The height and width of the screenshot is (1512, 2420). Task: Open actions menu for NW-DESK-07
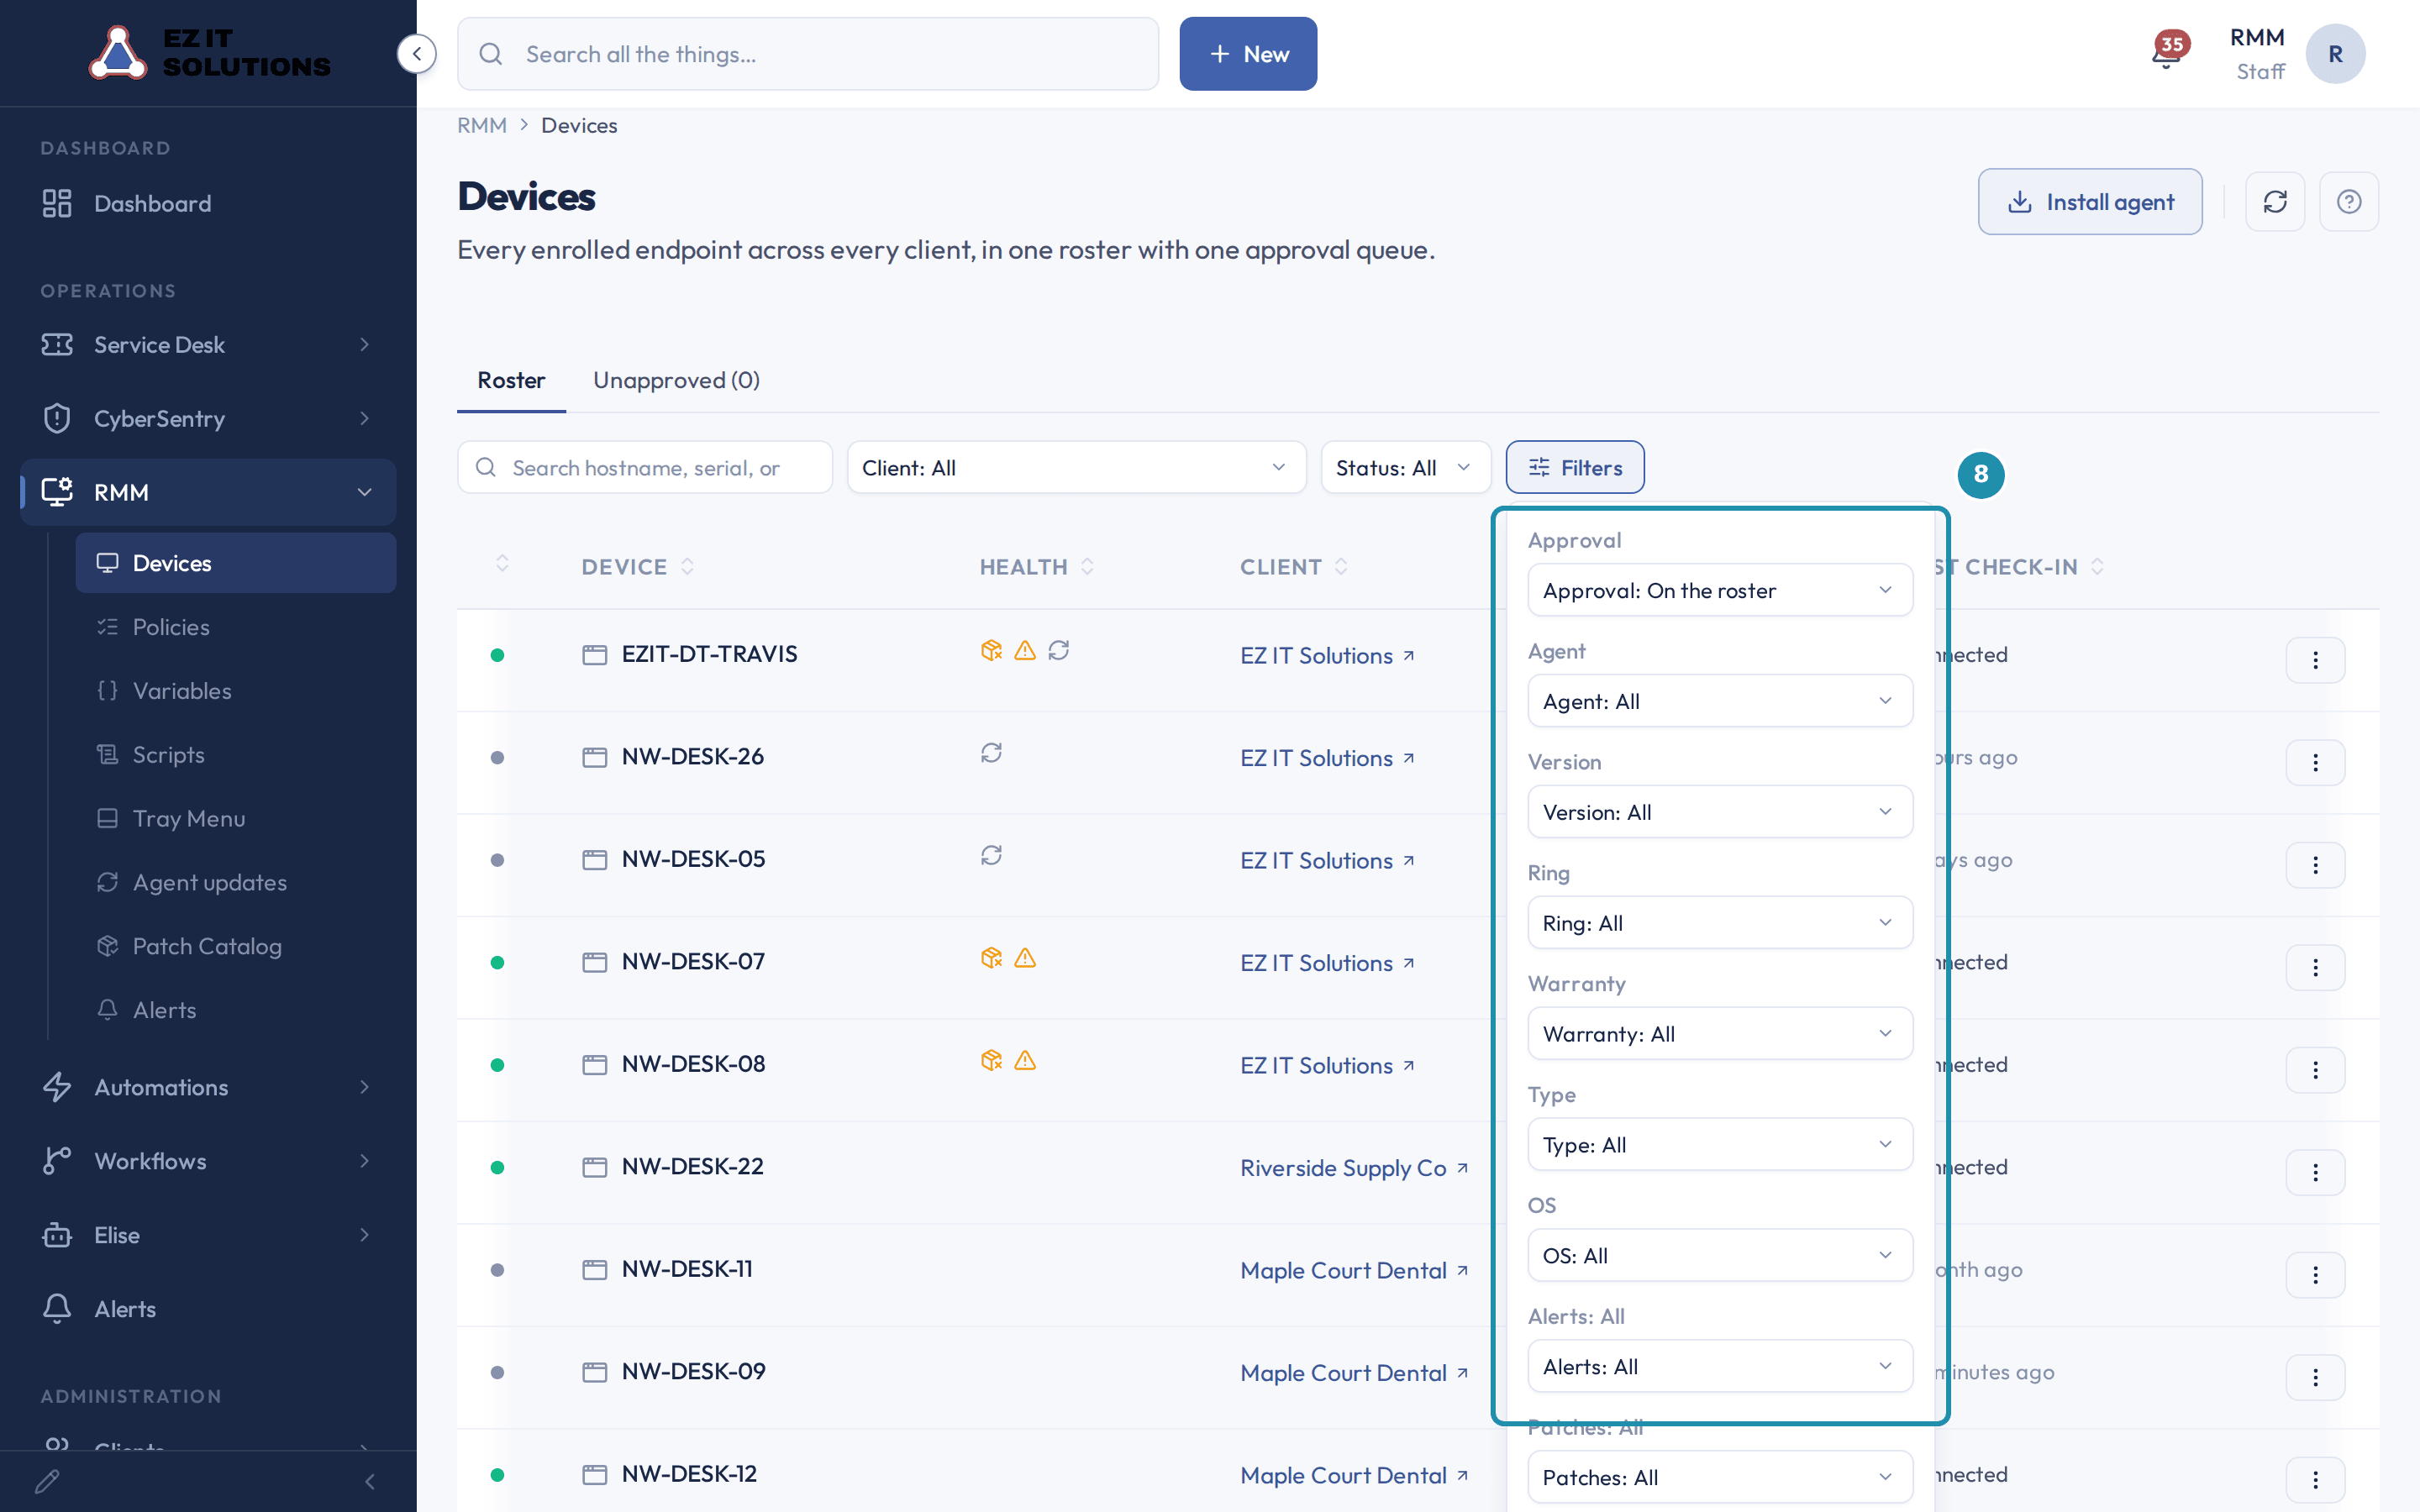coord(2315,968)
